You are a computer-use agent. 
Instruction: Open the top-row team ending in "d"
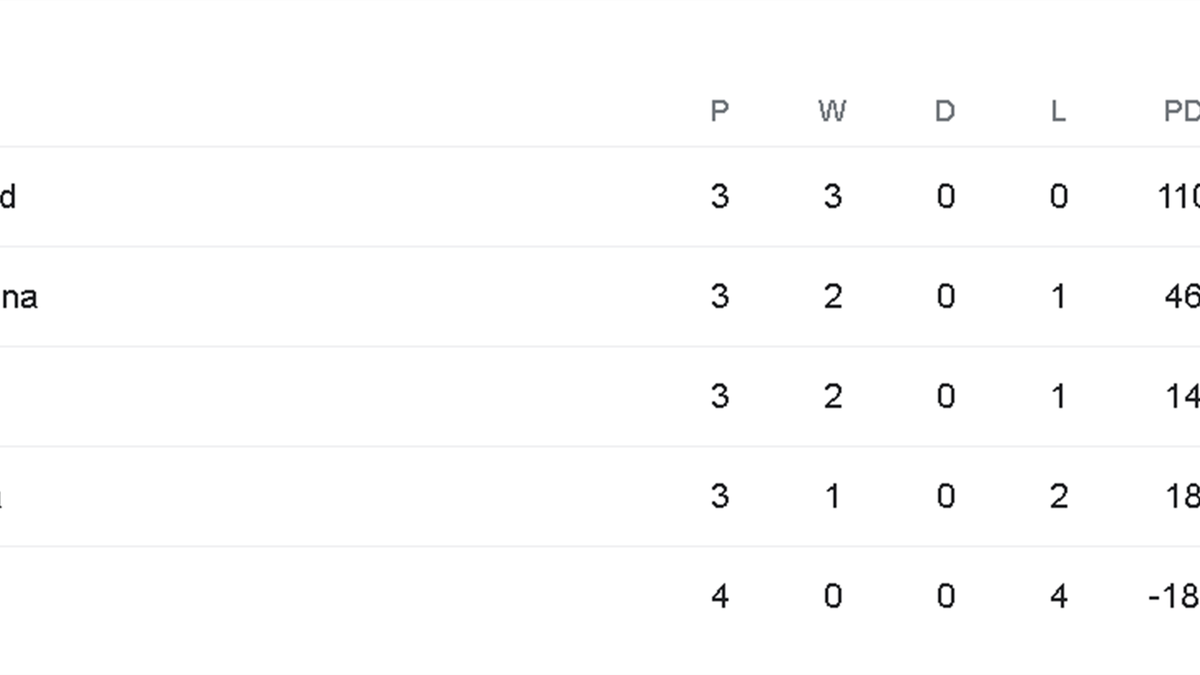(x=8, y=197)
